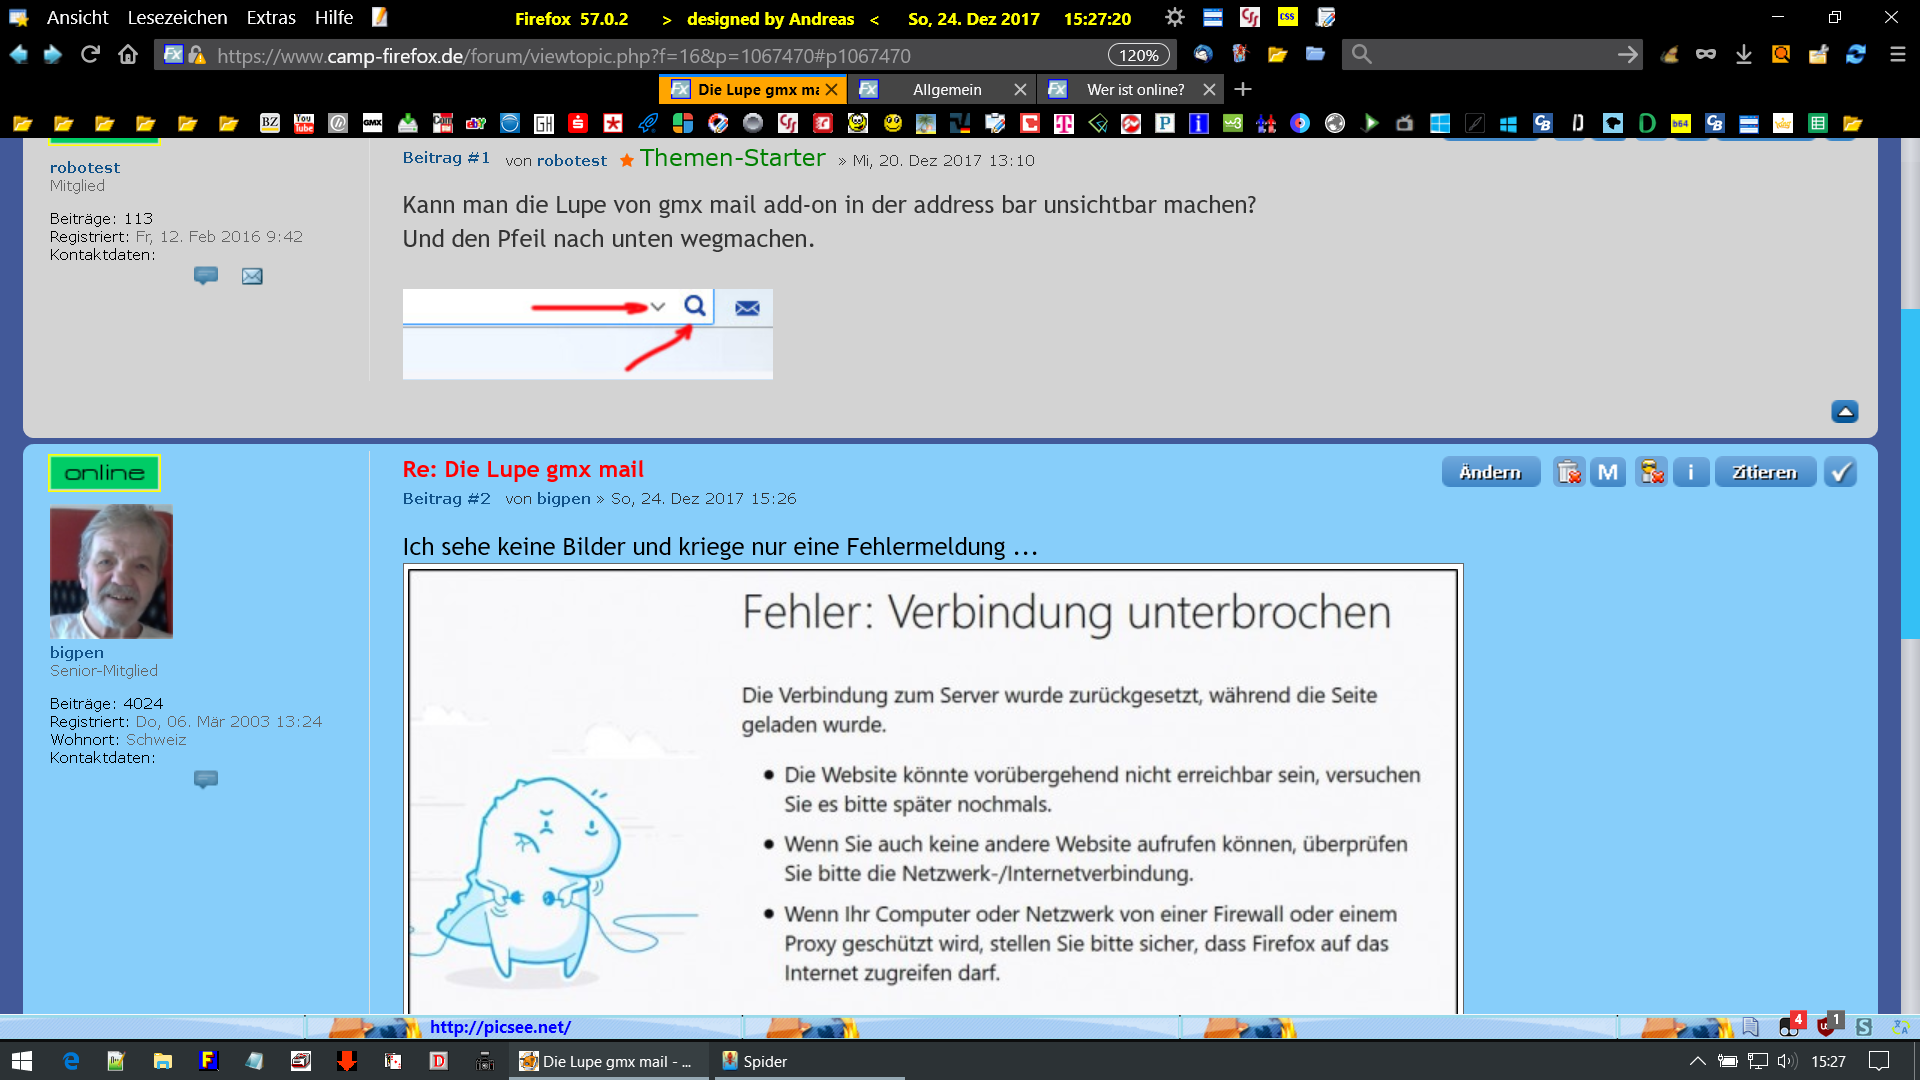Toggle the checkmark button on the bigpen post
The width and height of the screenshot is (1920, 1080).
pos(1840,472)
